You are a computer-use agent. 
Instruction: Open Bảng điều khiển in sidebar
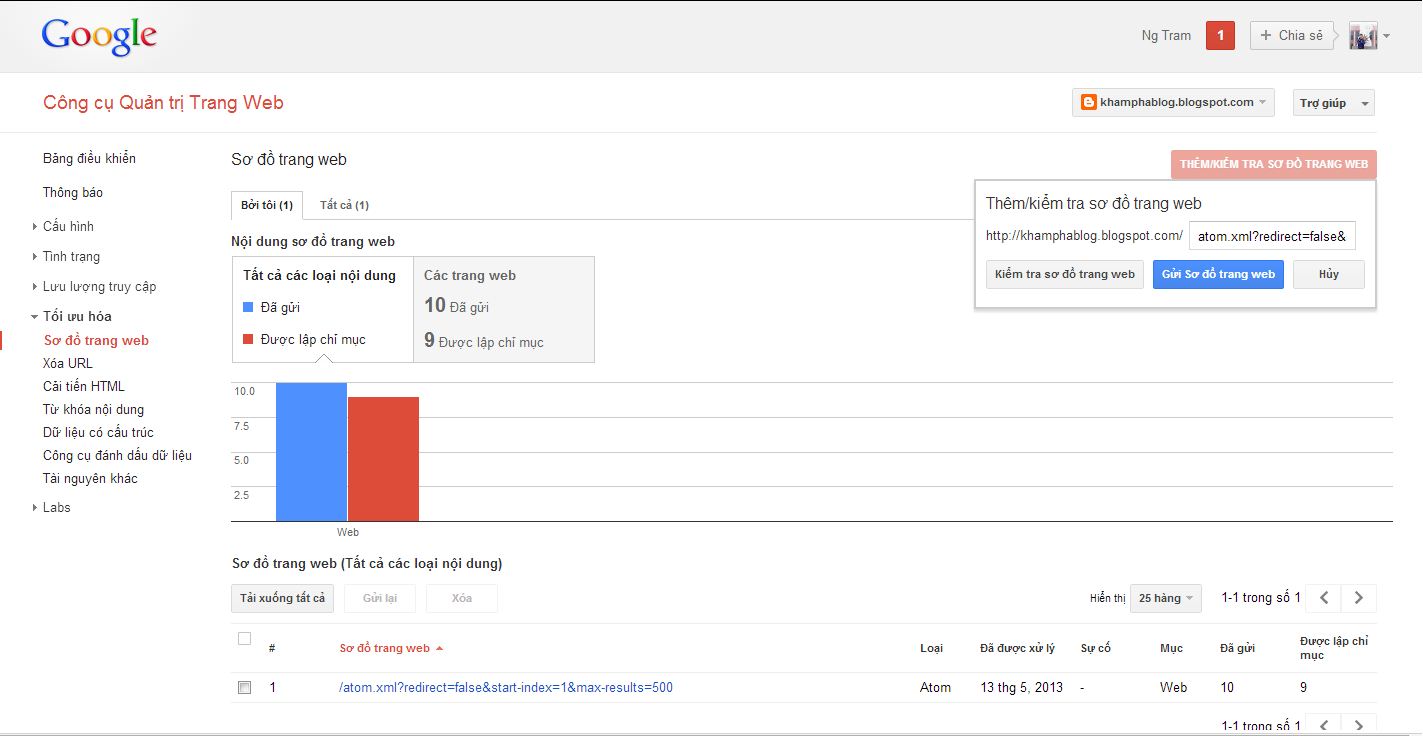(89, 158)
